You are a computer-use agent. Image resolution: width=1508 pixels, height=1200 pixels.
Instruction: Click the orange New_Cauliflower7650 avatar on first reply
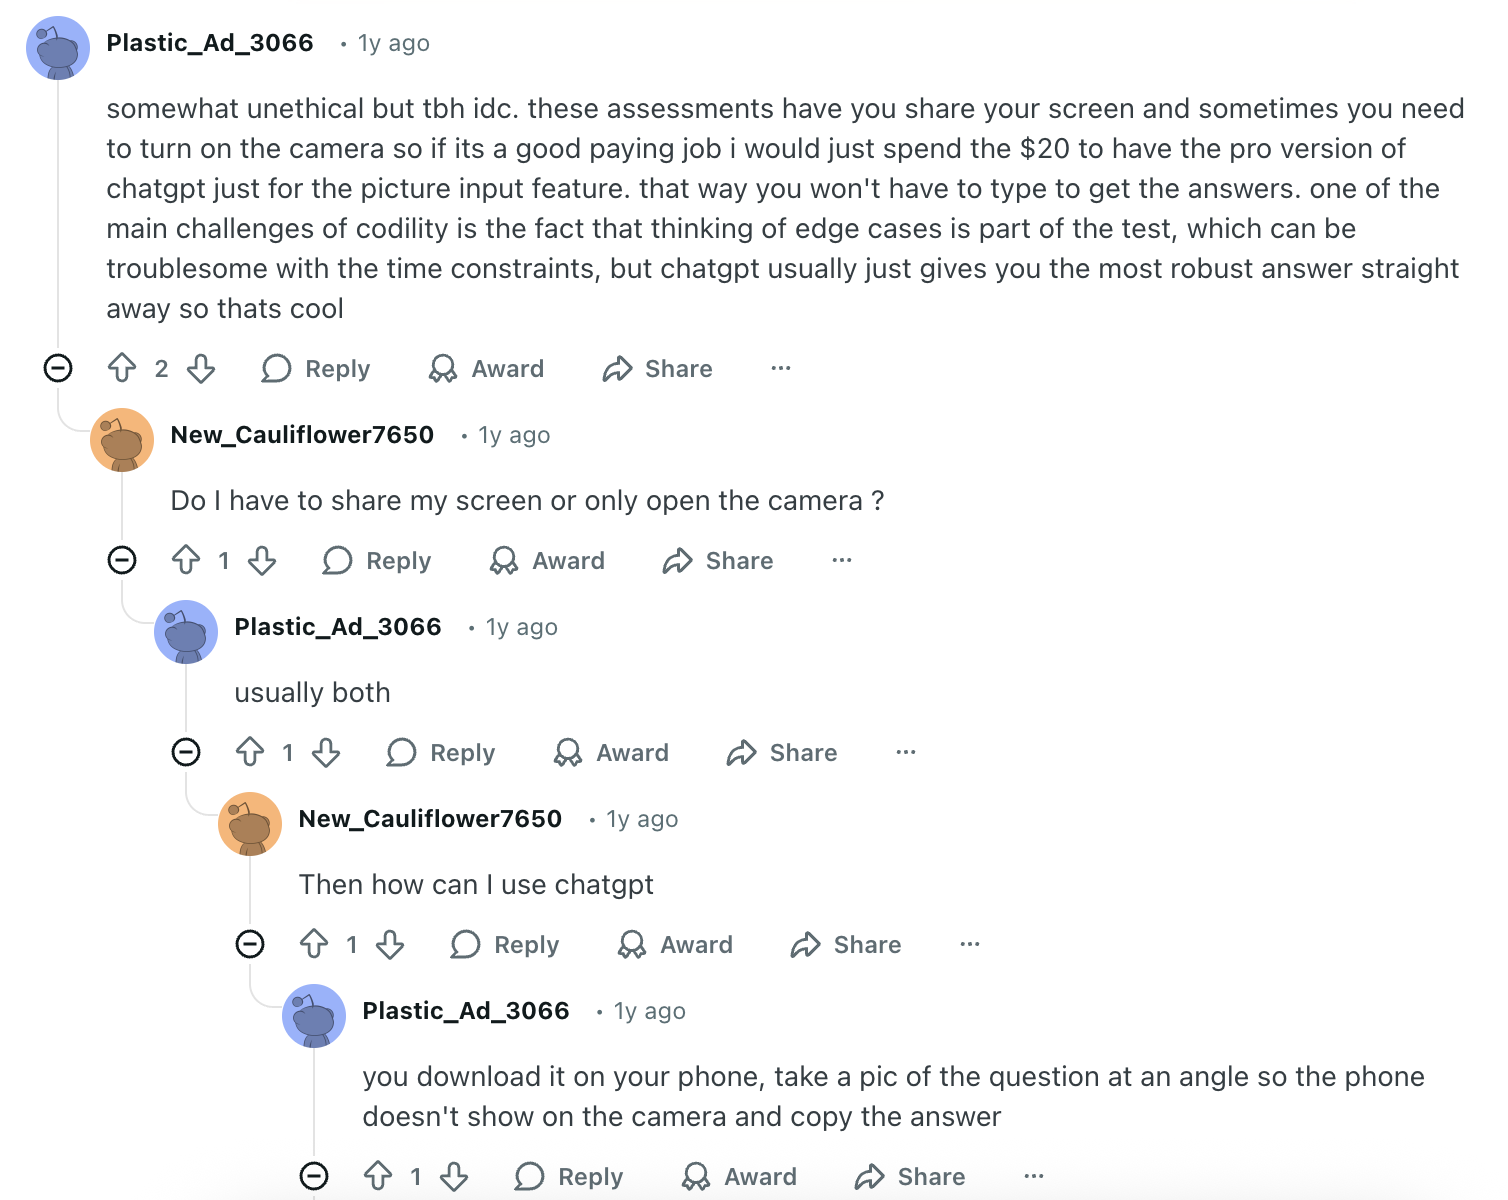(x=122, y=440)
